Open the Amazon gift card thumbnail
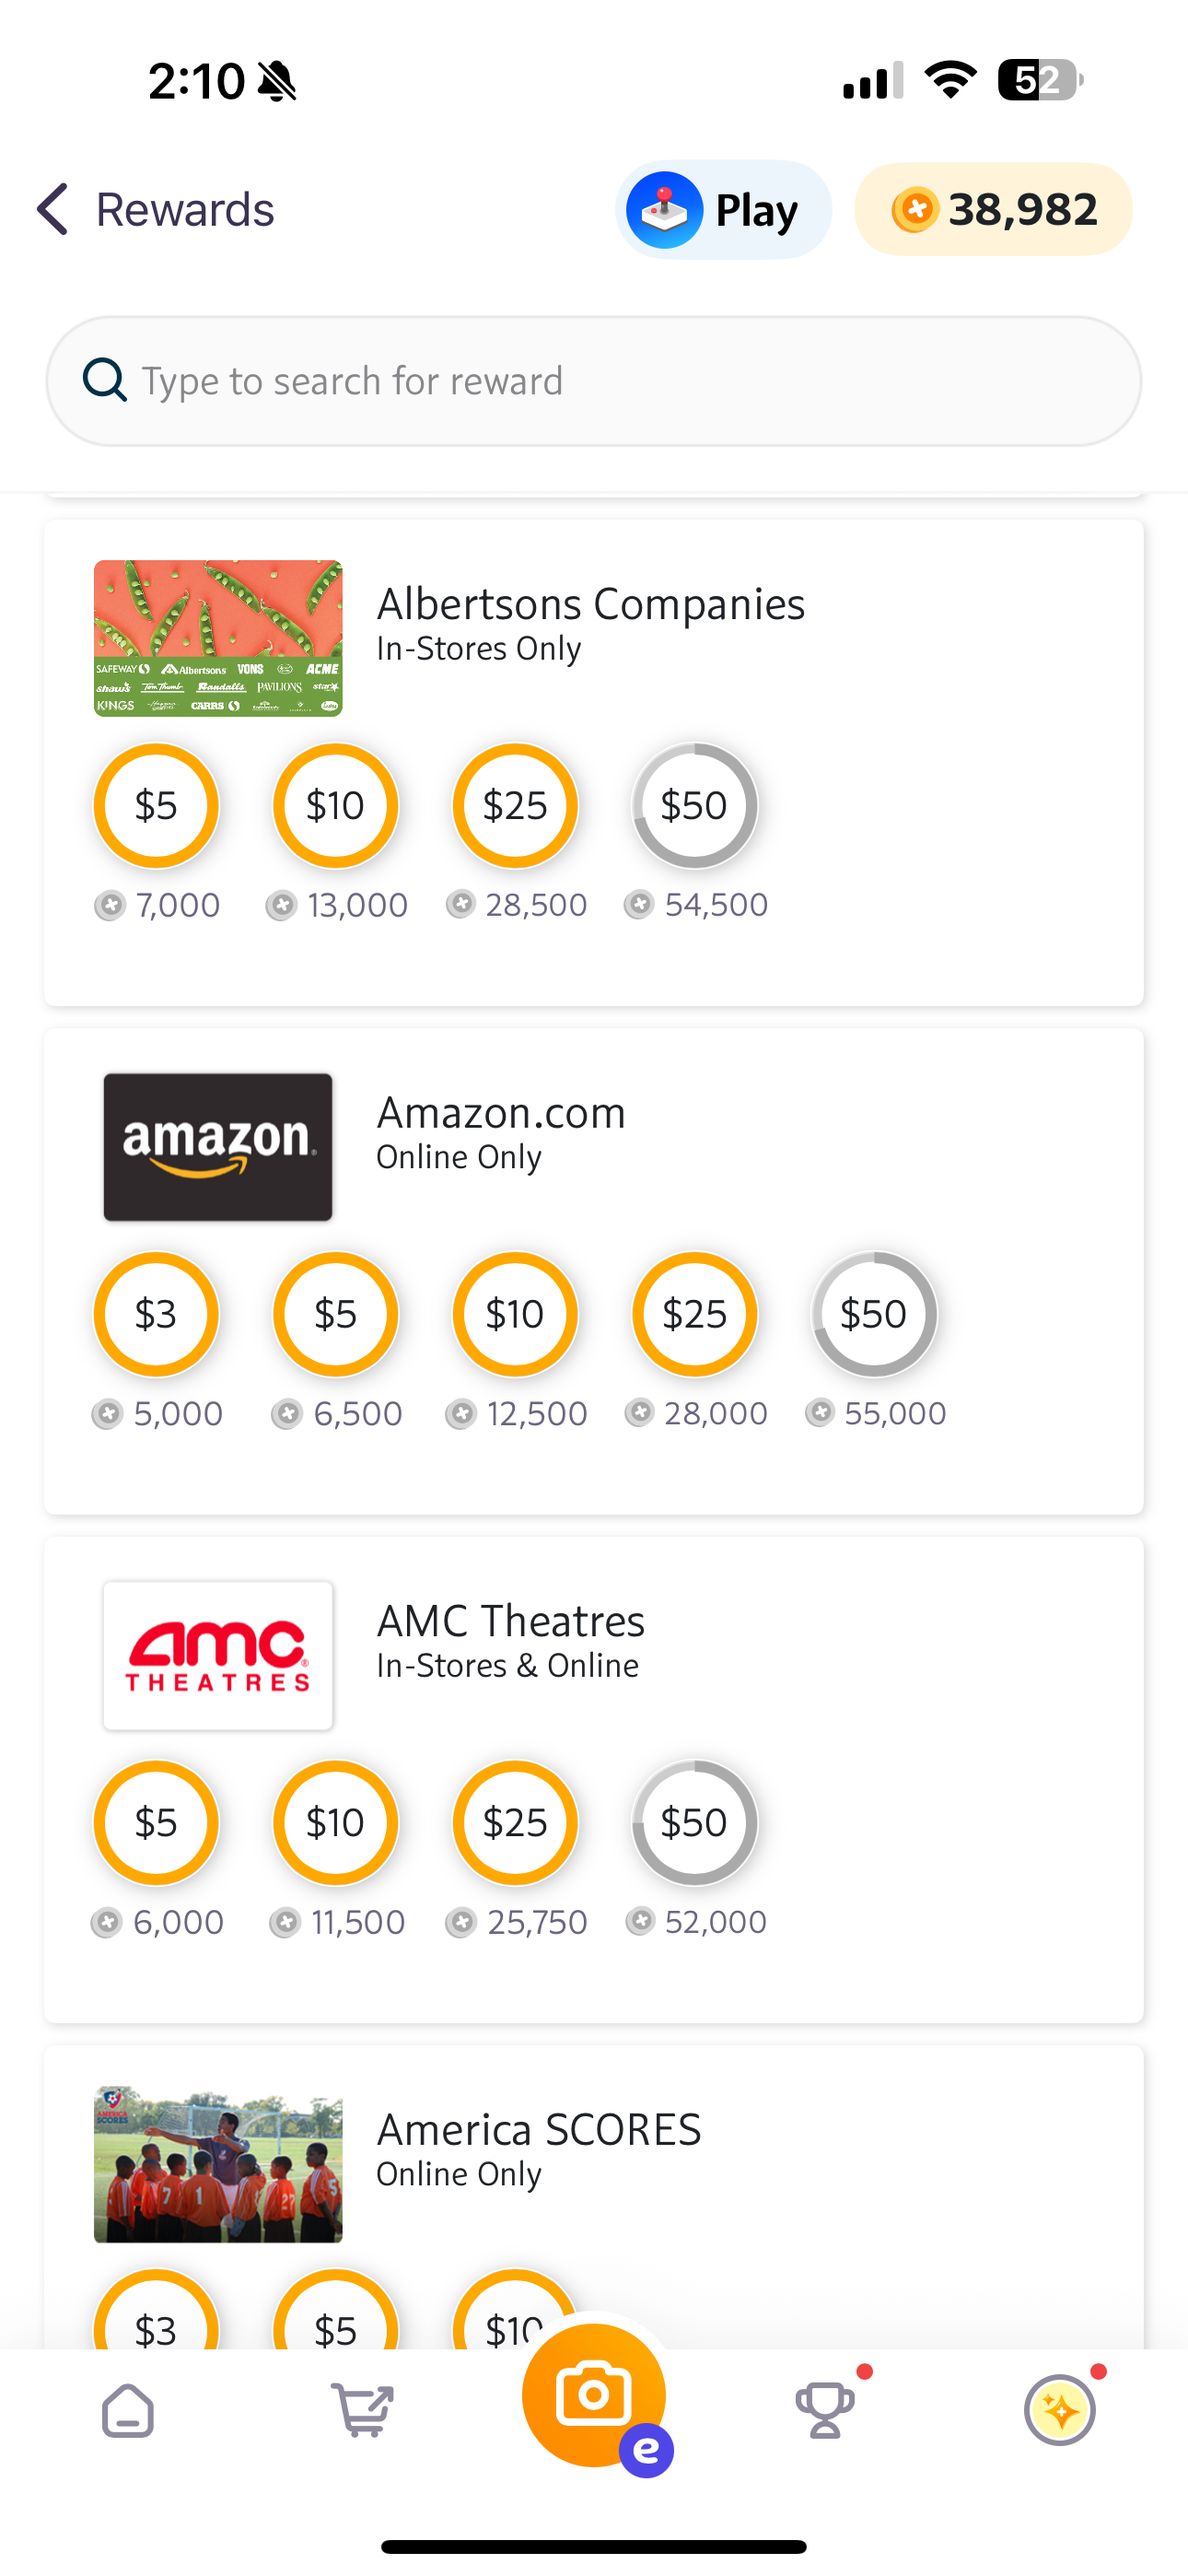1188x2576 pixels. tap(218, 1147)
